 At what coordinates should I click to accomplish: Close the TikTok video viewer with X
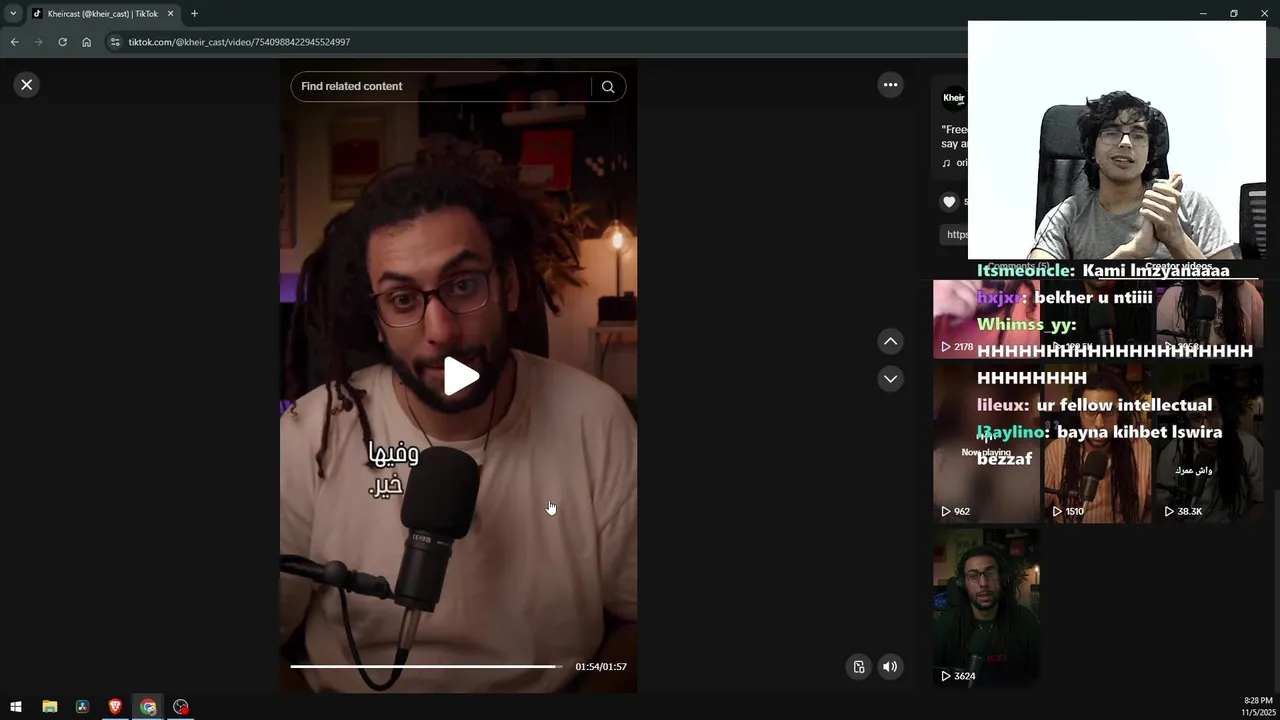(x=27, y=85)
